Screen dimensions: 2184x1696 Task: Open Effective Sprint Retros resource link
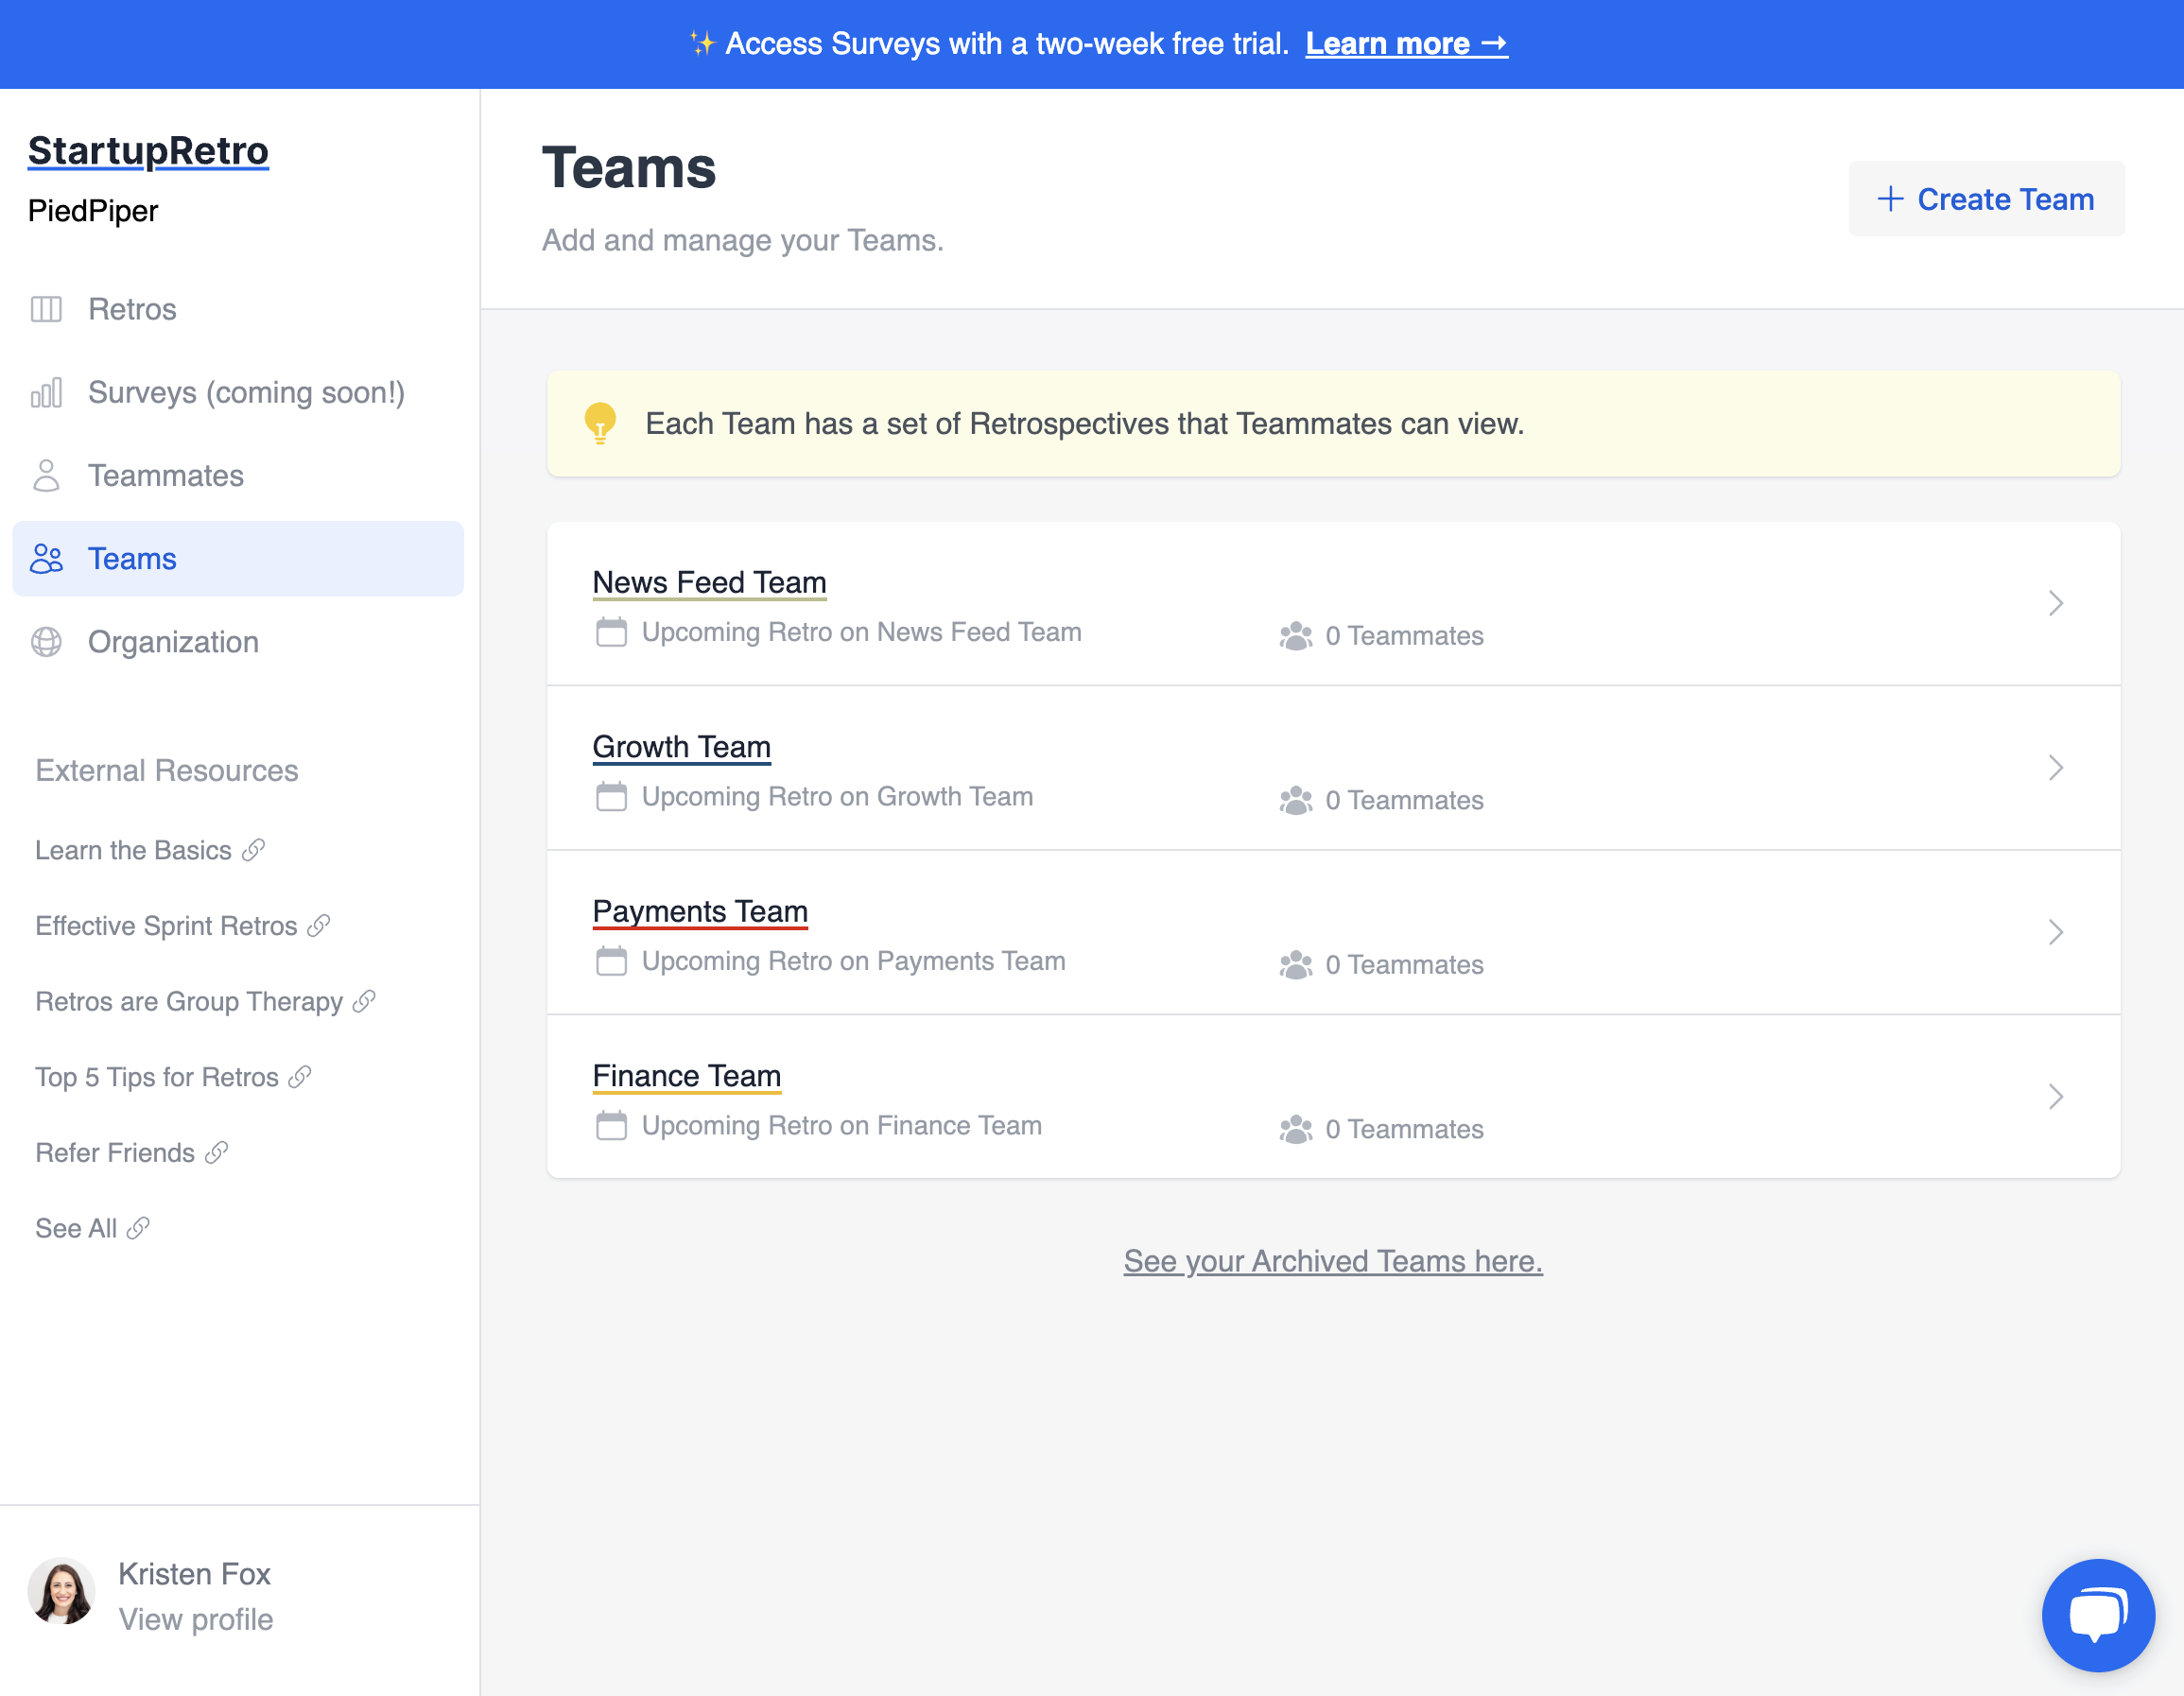point(166,926)
